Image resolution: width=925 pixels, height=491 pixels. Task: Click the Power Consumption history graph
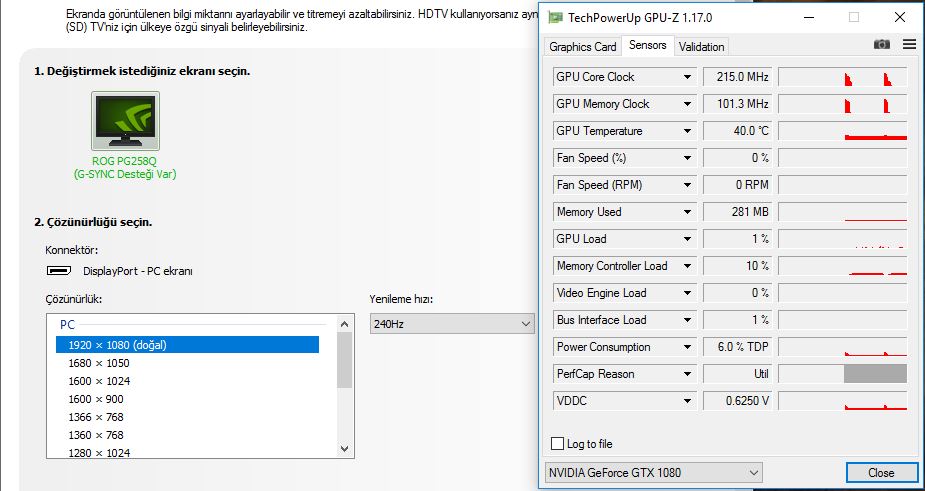coord(842,347)
